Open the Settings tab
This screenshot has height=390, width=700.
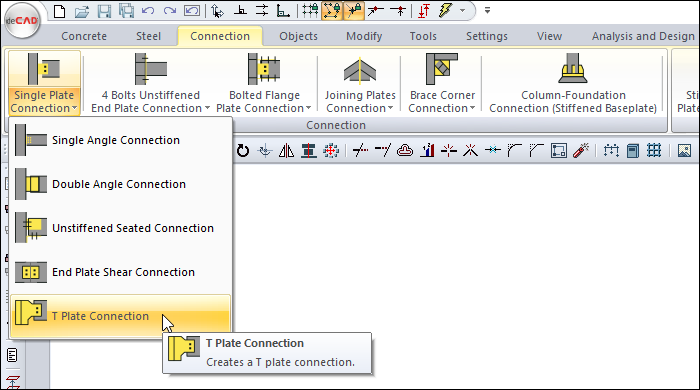coord(487,36)
